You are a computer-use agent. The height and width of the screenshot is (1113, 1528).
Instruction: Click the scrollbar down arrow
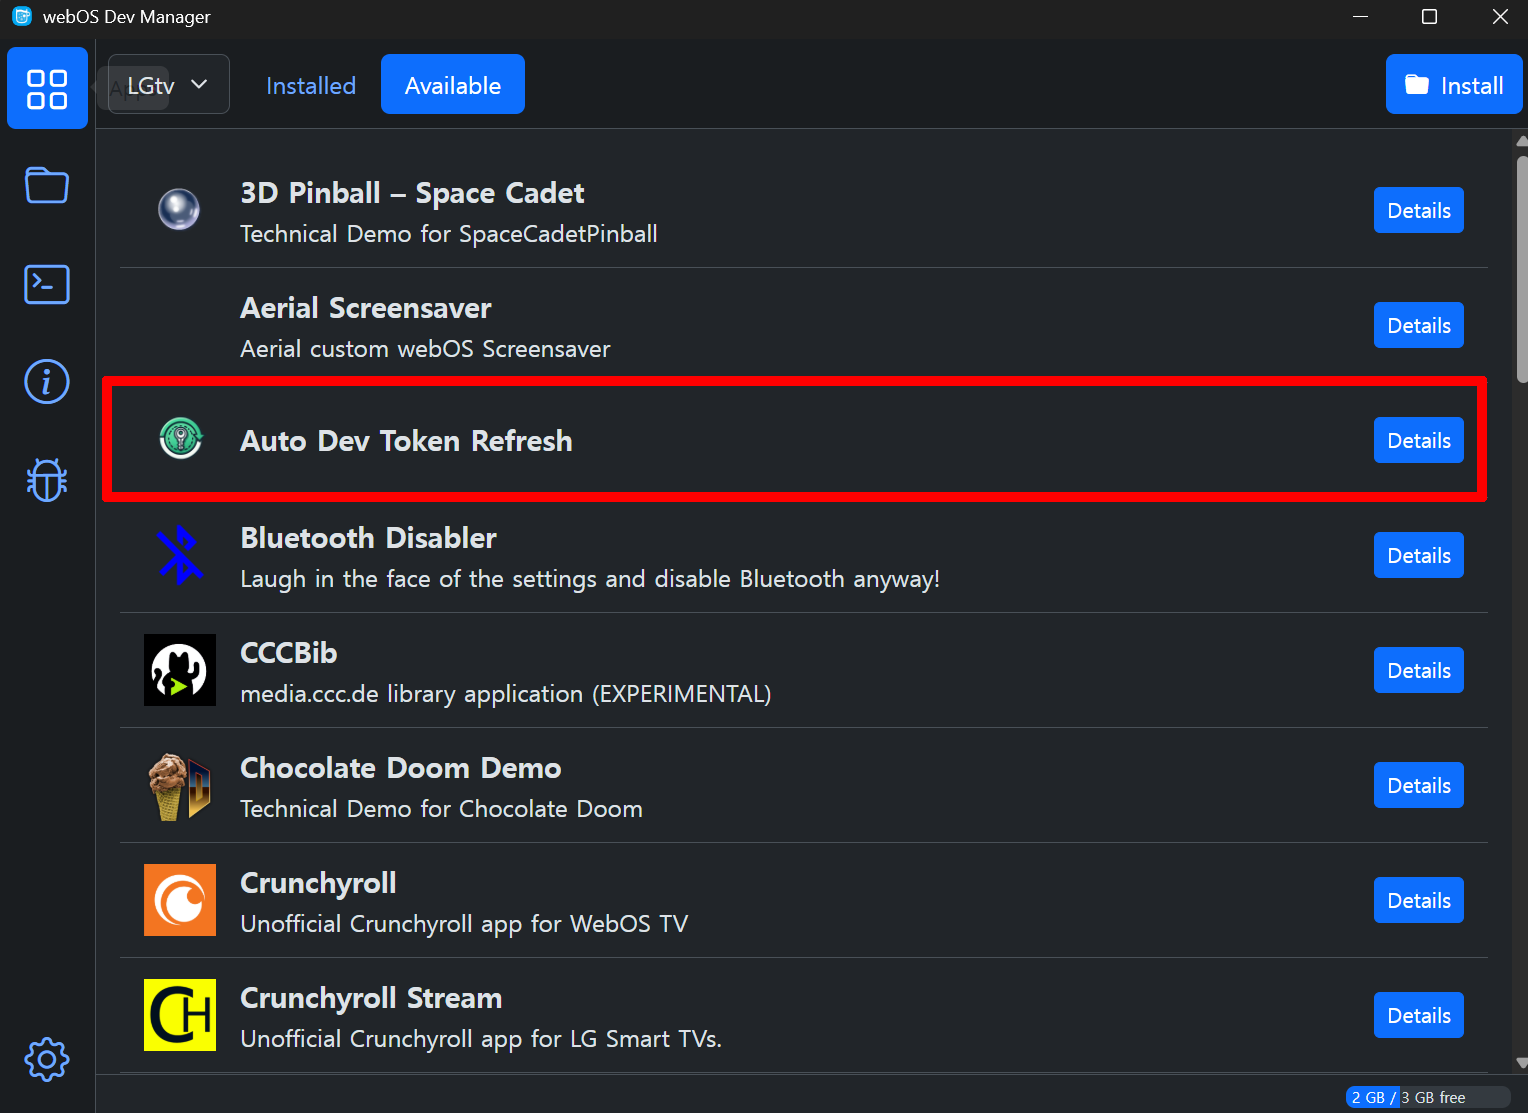click(x=1522, y=1063)
